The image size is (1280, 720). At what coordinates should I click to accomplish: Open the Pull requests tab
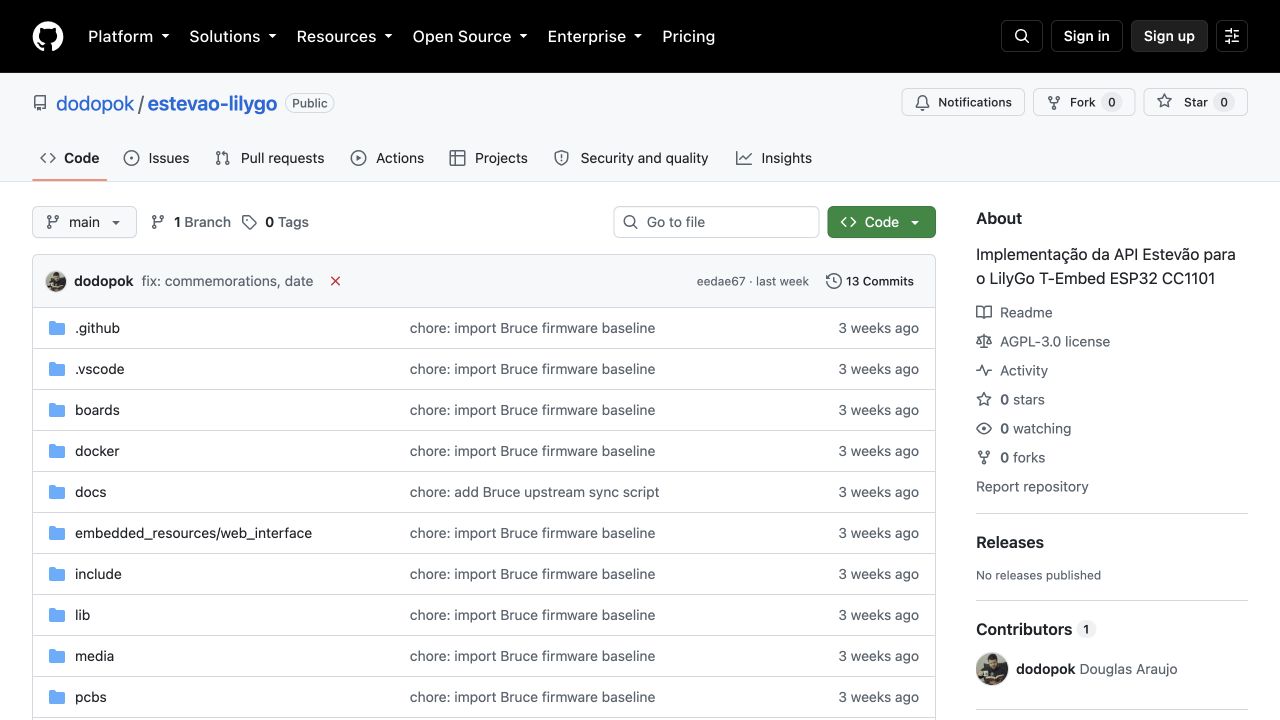tap(270, 158)
